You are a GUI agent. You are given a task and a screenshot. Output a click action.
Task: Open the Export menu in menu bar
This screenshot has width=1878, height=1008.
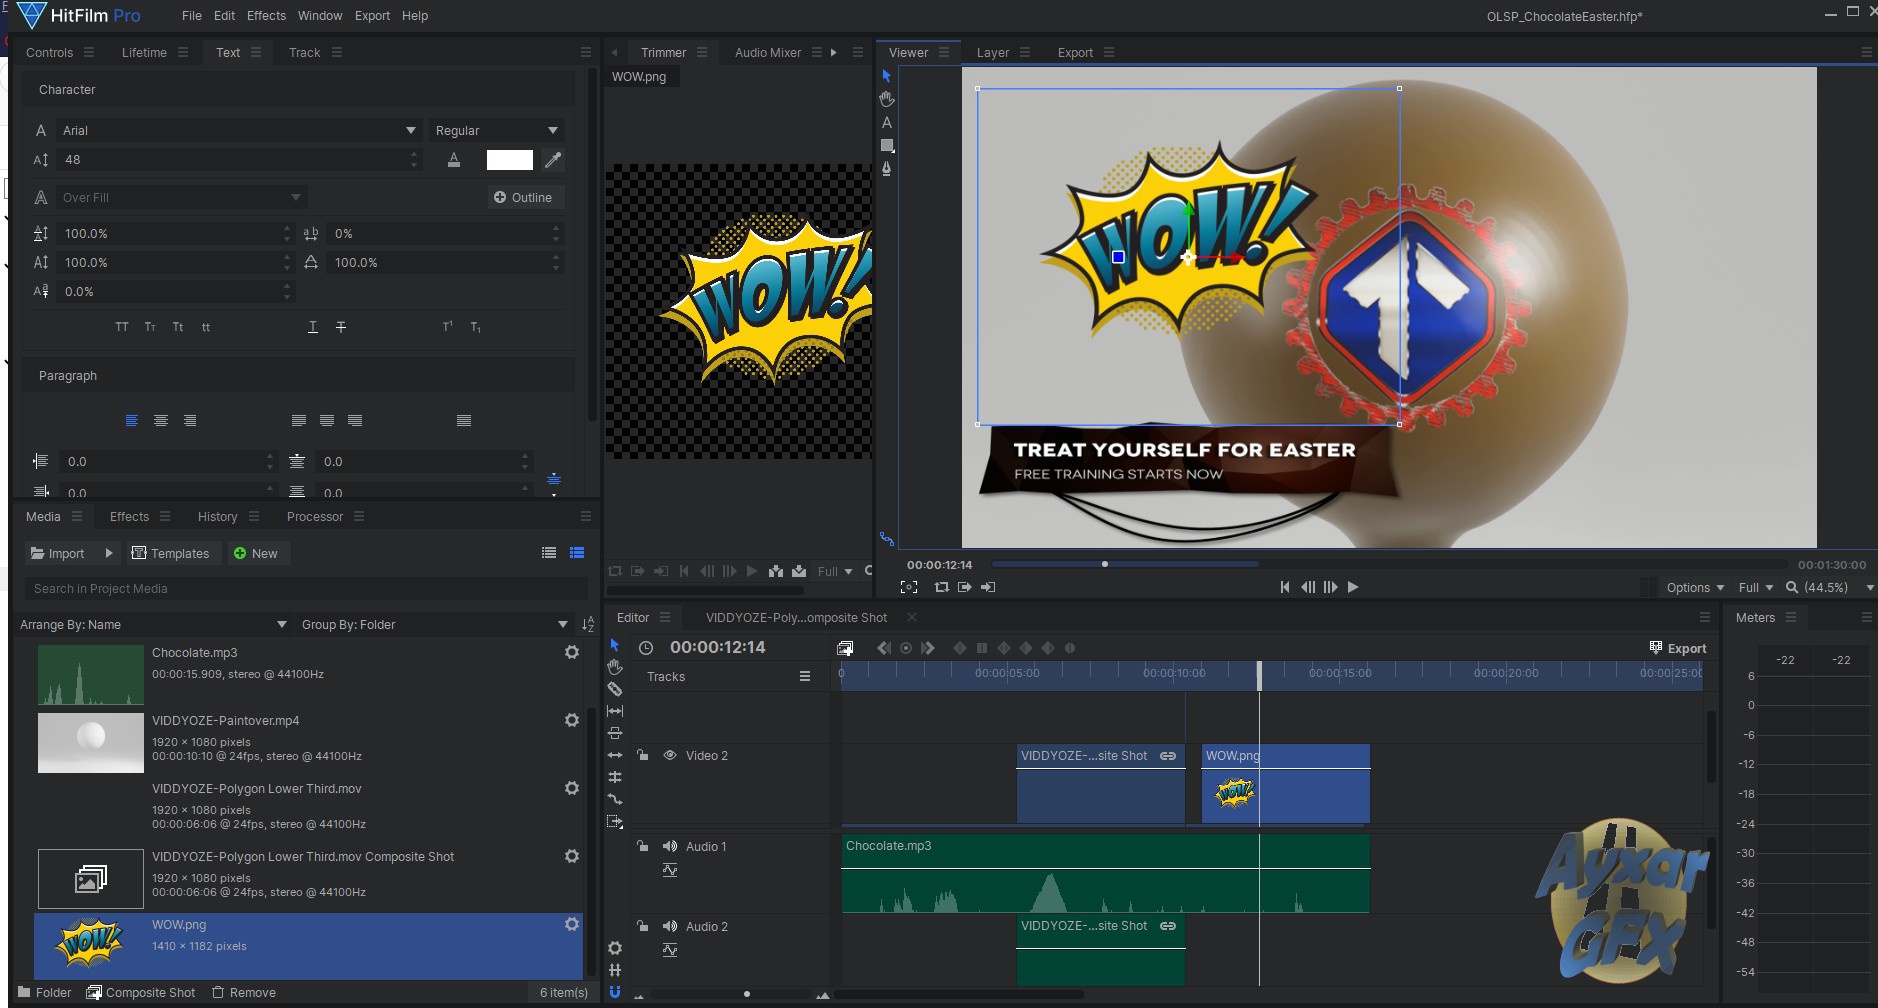(x=372, y=16)
